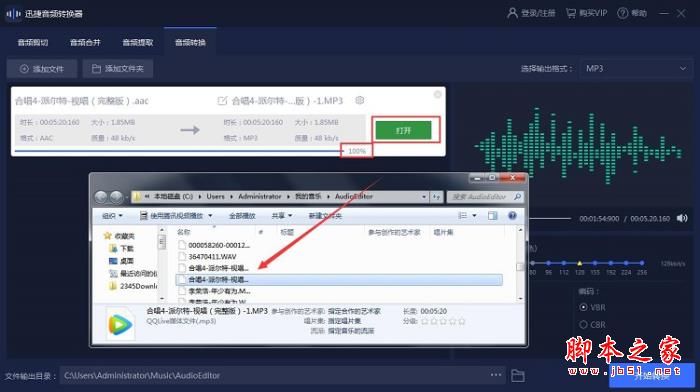Viewport: 700px width, 392px height.
Task: Click 全部播放 in the Explorer toolbar
Action: 242,216
